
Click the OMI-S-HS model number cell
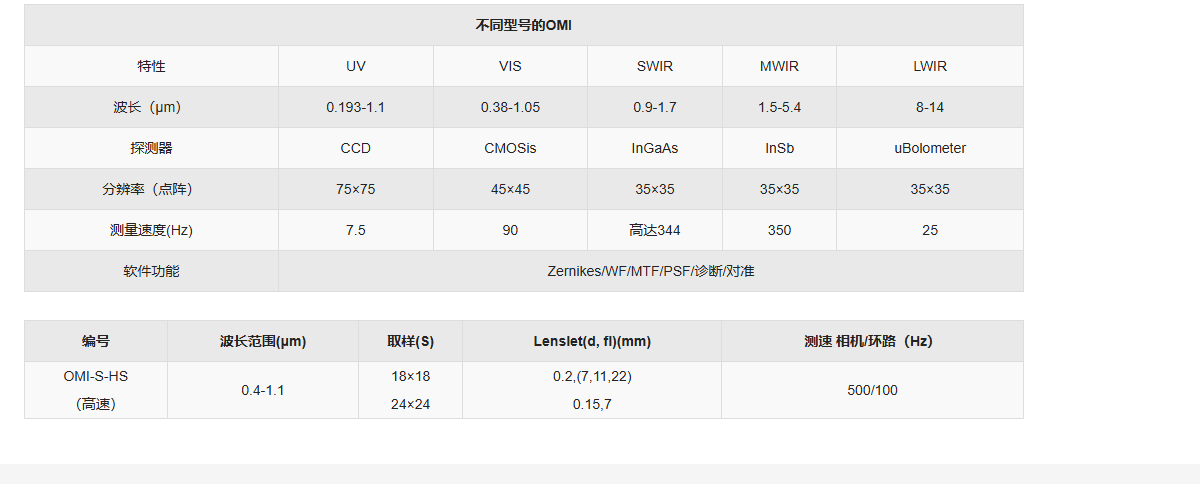point(96,377)
